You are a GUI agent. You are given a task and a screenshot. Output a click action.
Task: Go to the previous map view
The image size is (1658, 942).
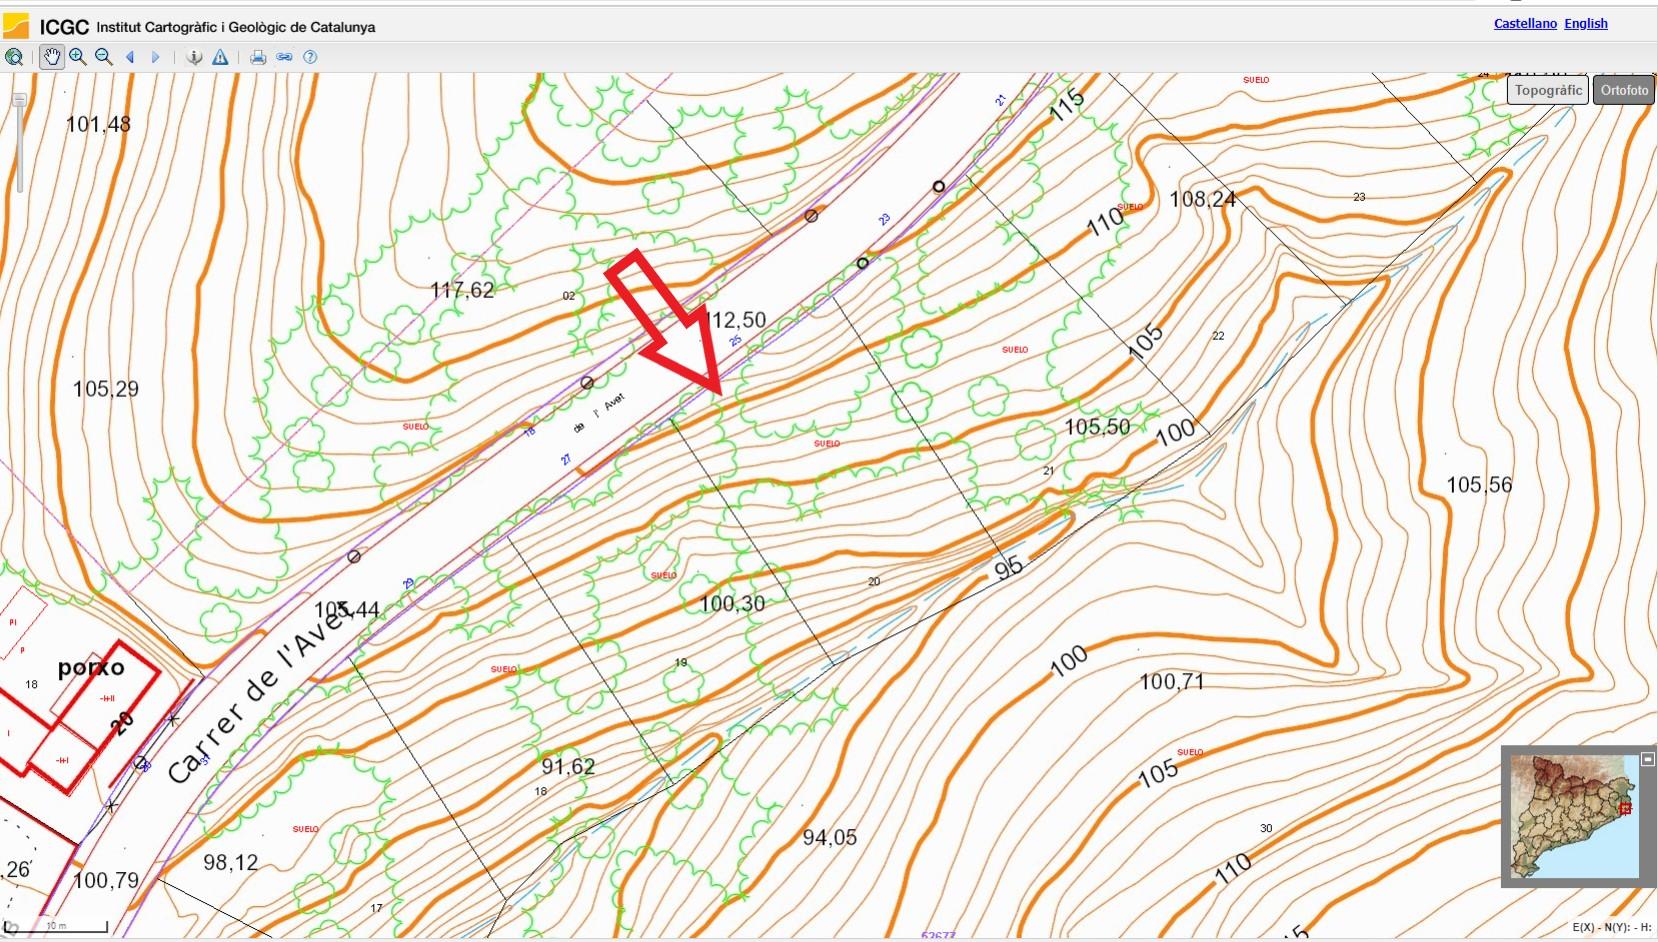(130, 57)
